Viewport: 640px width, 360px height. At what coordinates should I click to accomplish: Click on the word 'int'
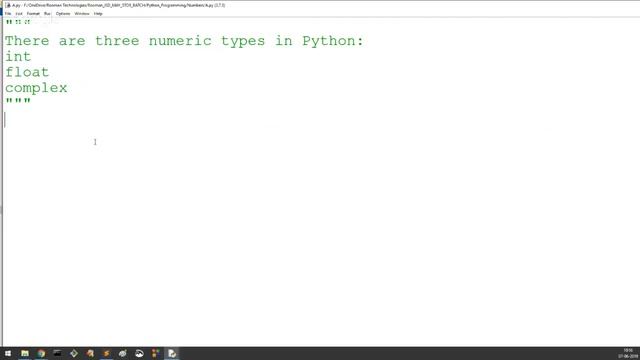point(18,56)
